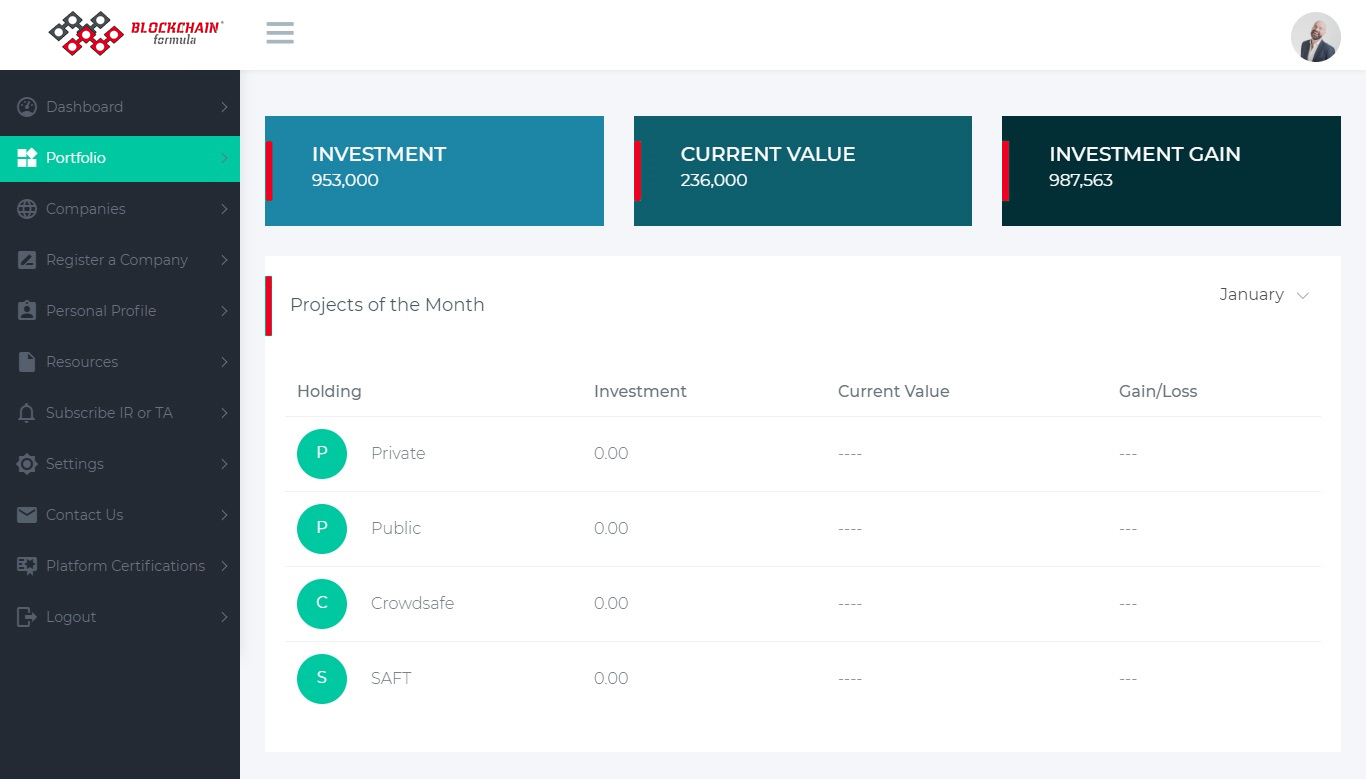Image resolution: width=1366 pixels, height=779 pixels.
Task: Click the Companies globe icon
Action: pyautogui.click(x=27, y=209)
